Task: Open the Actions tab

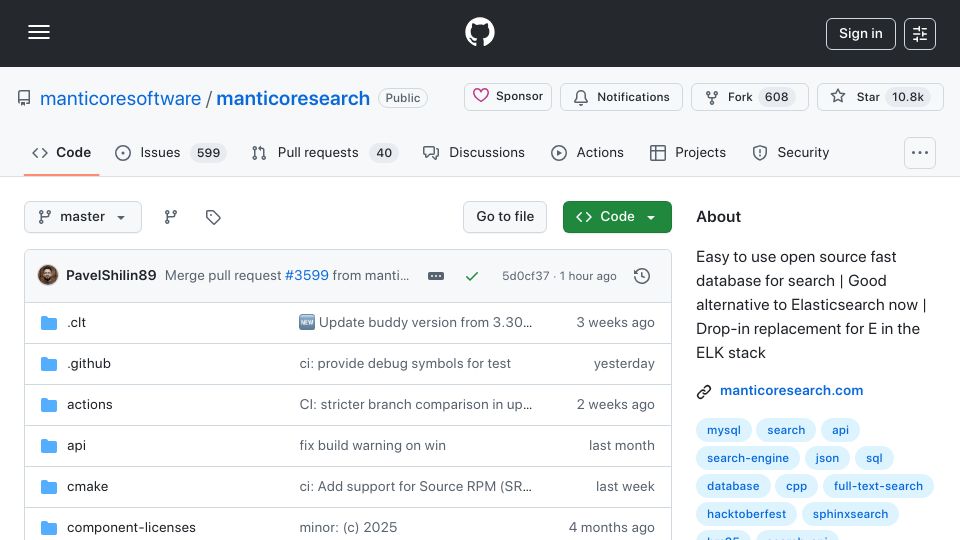Action: [587, 152]
